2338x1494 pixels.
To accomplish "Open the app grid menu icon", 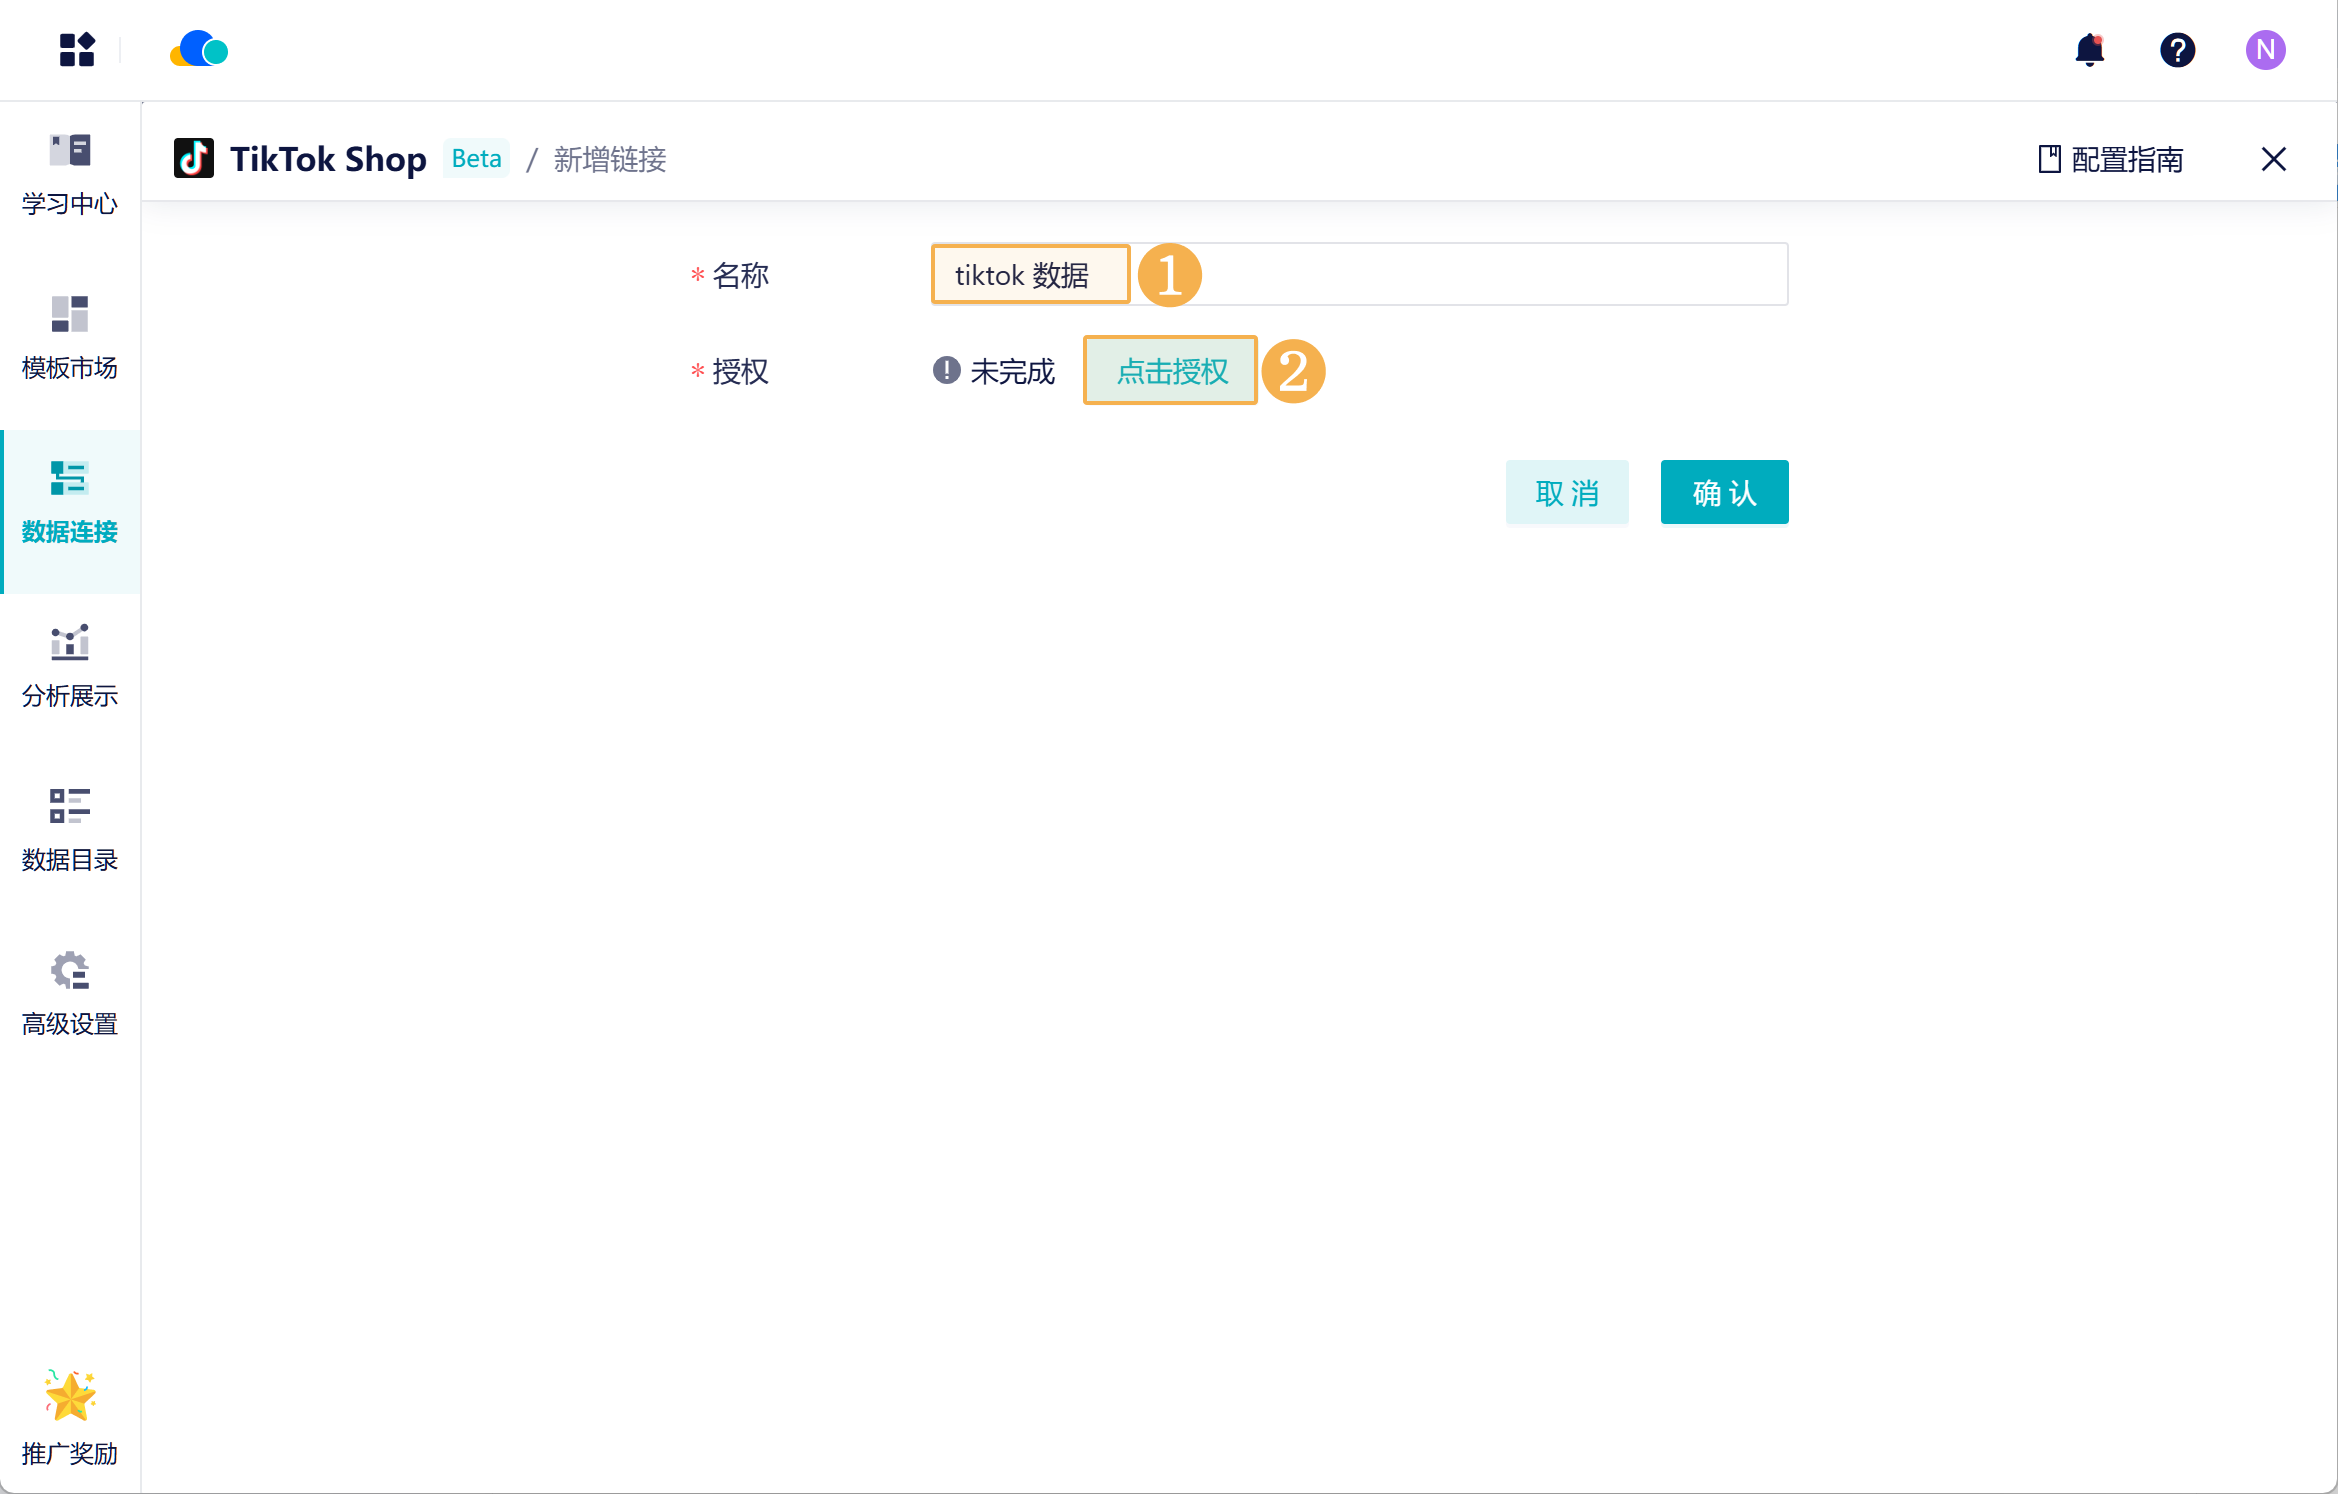I will (x=76, y=50).
